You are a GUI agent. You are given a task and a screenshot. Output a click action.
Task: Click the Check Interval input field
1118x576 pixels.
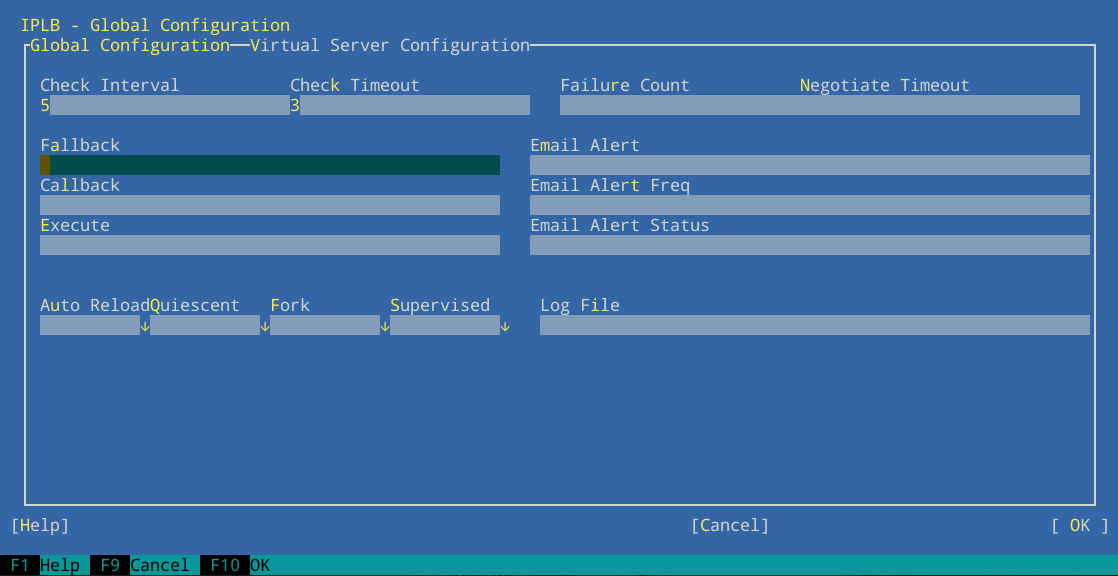click(165, 105)
